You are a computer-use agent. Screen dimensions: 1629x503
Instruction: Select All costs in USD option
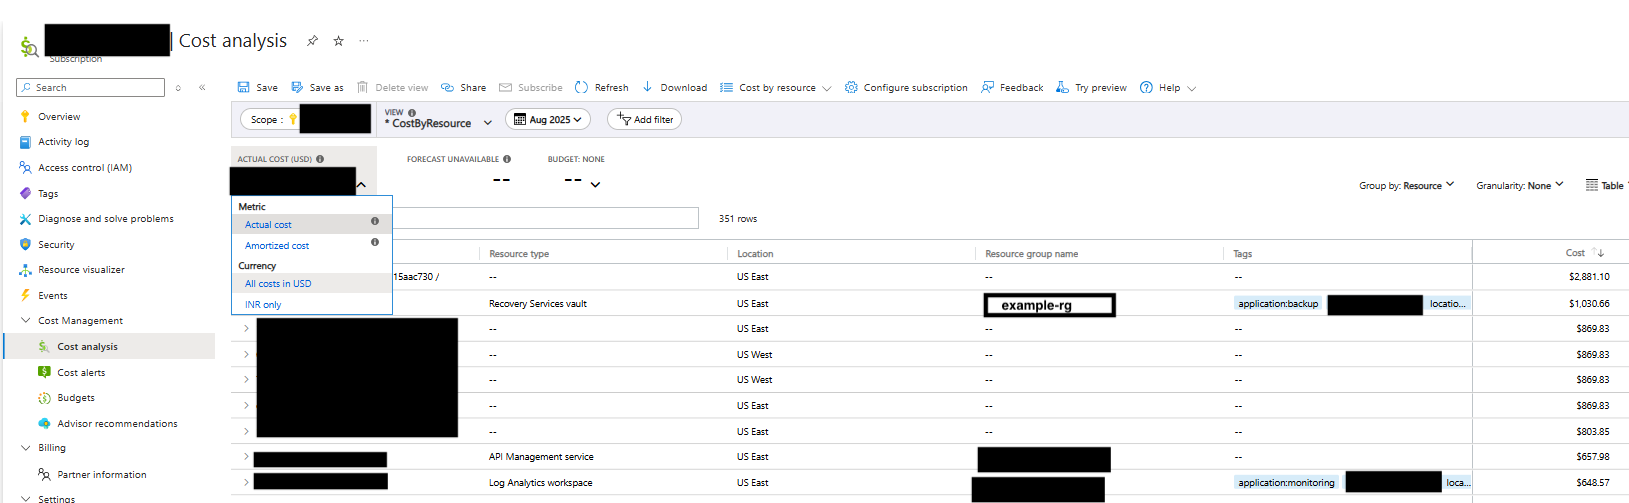278,284
